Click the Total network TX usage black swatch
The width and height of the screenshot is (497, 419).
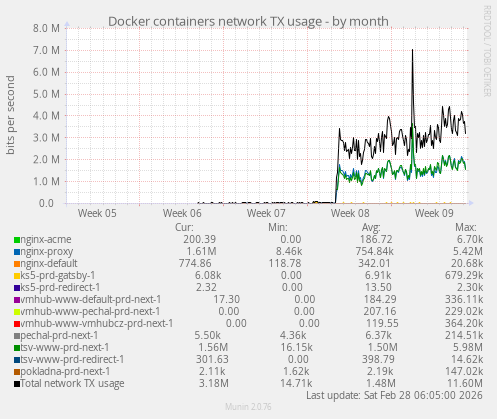click(17, 384)
